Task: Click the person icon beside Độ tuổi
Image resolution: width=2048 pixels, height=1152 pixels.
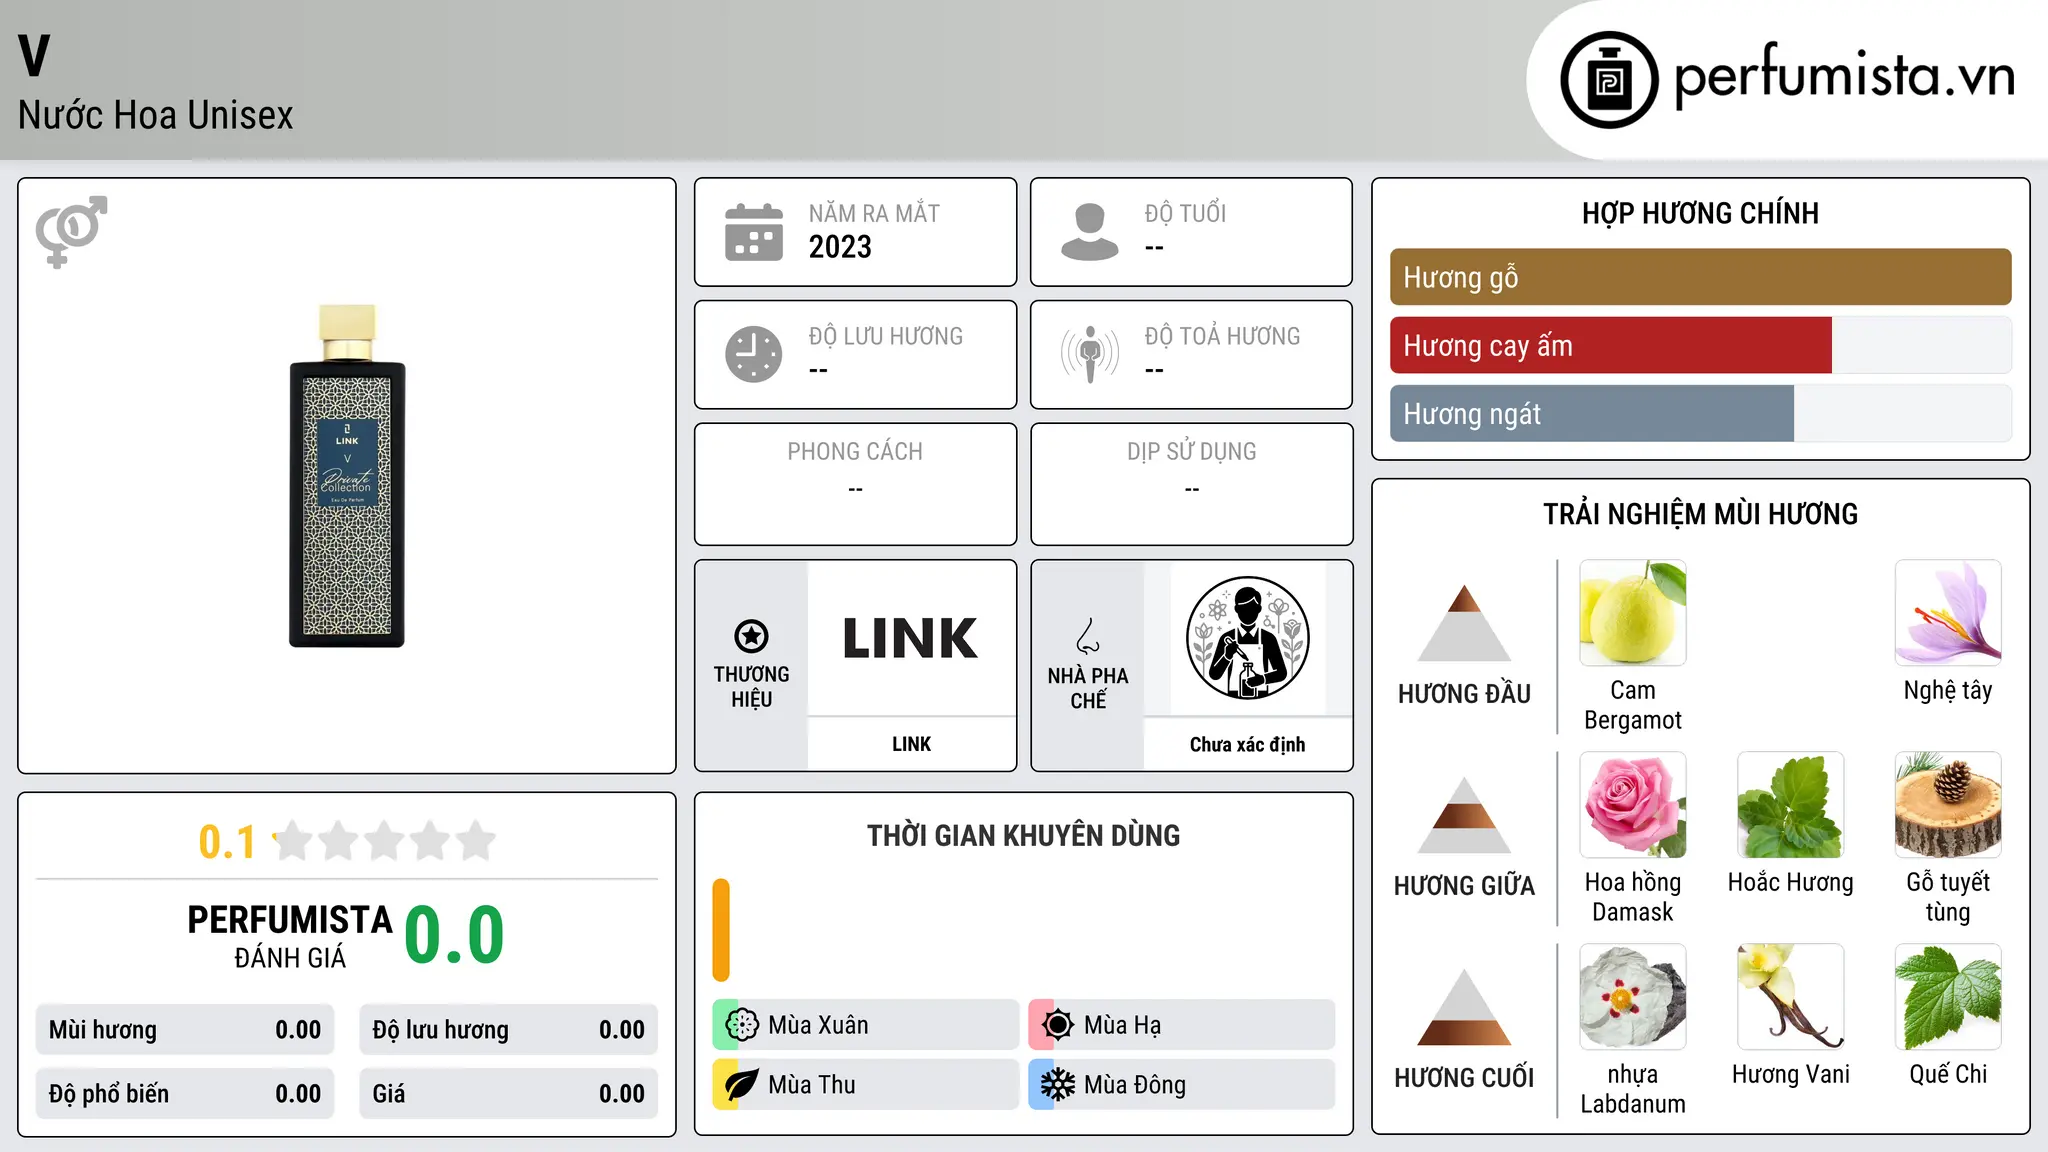Action: coord(1089,232)
